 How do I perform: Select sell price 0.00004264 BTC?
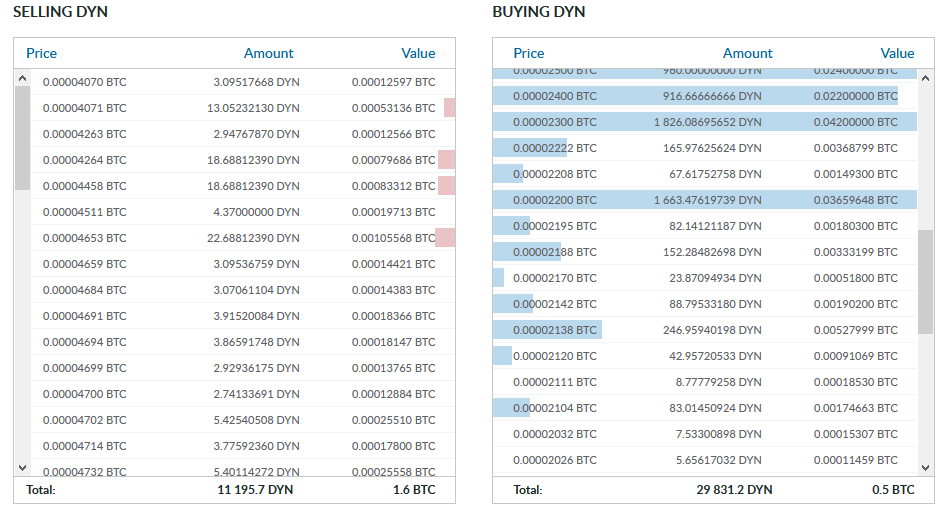(85, 160)
